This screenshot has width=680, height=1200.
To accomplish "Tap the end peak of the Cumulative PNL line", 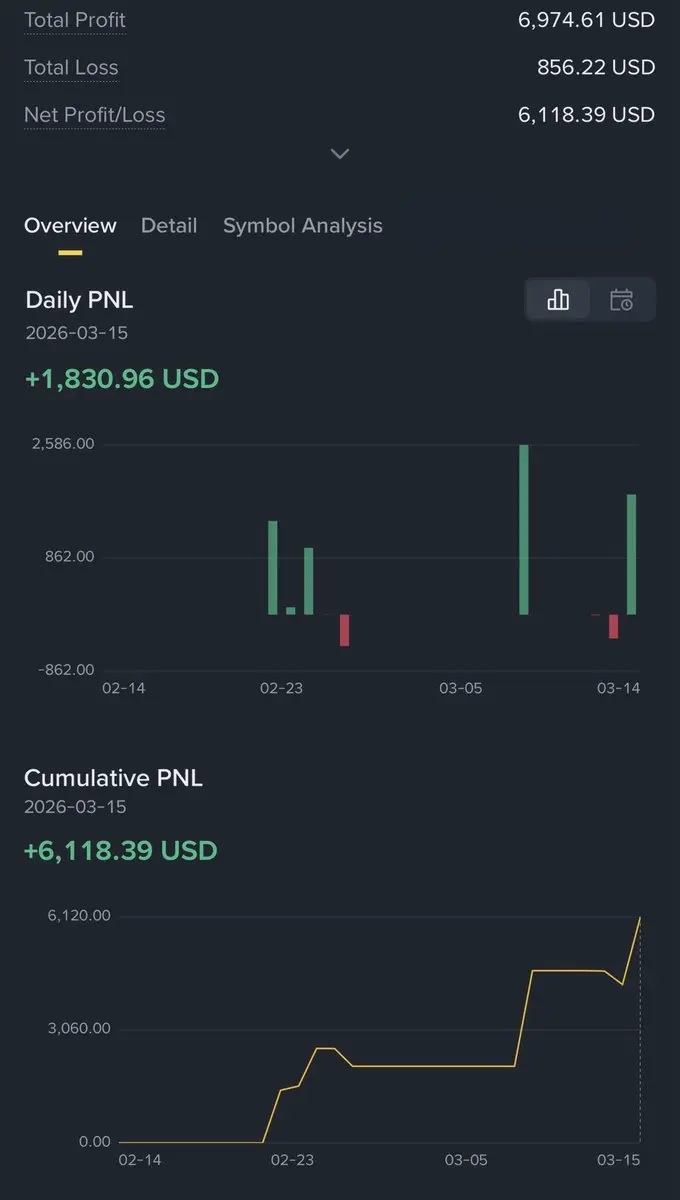I will click(639, 918).
